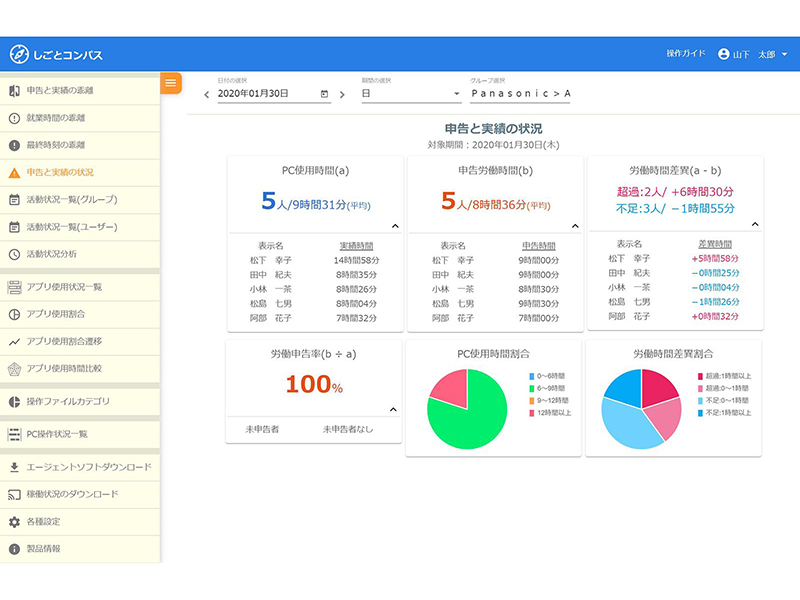Click calendar icon beside 活動状況一覧(ユーザー)
This screenshot has width=800, height=600.
pos(14,227)
